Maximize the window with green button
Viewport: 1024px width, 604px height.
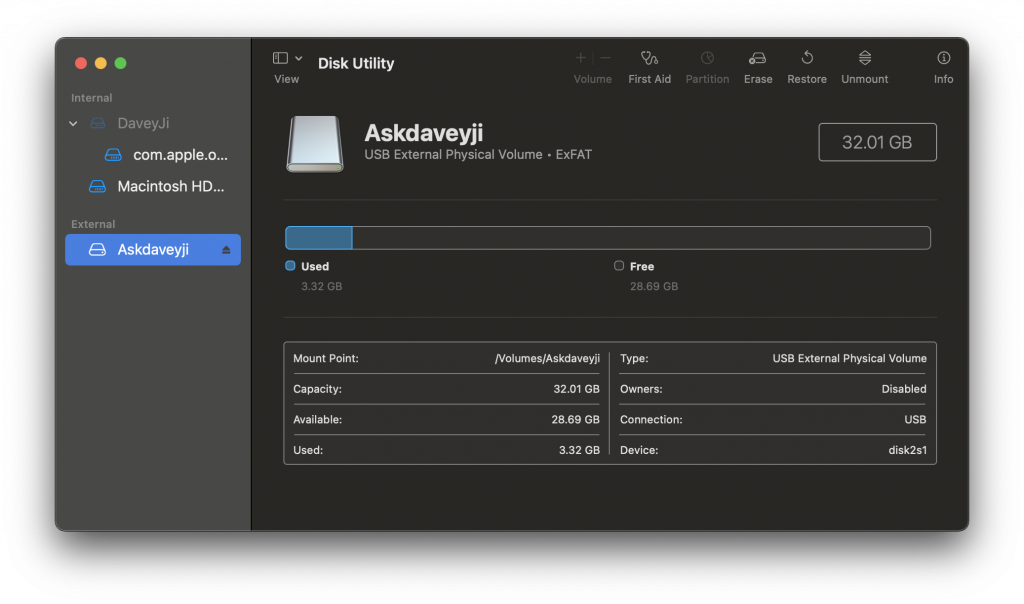click(x=120, y=63)
